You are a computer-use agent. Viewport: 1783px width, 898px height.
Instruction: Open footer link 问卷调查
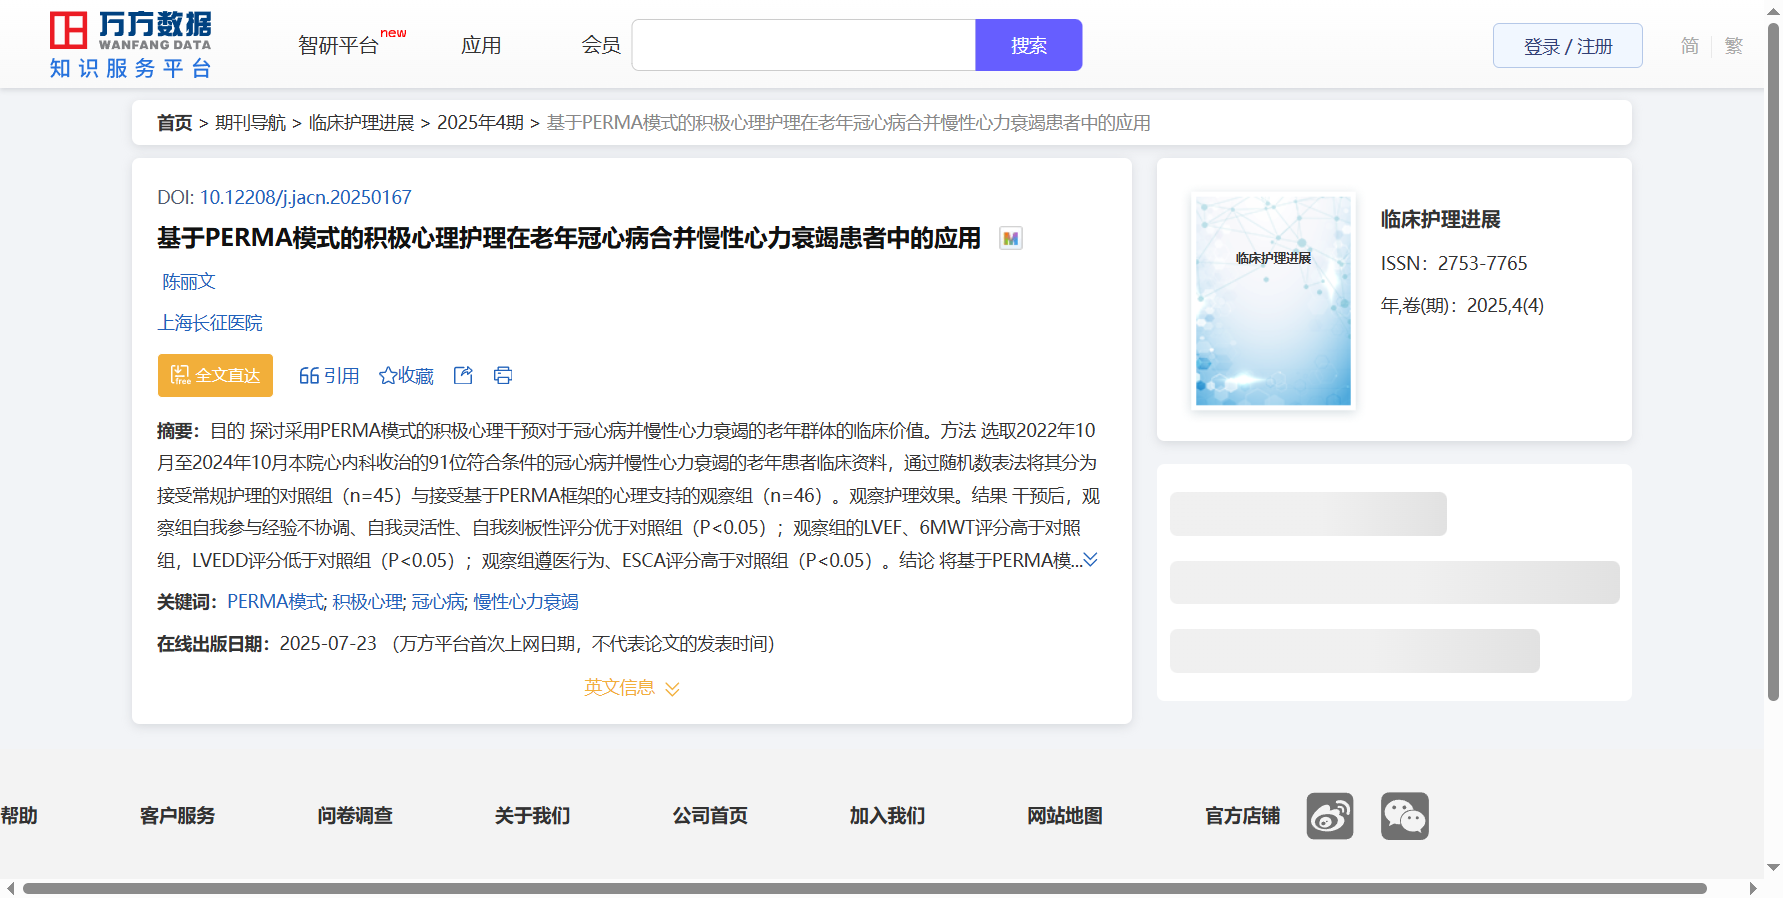tap(355, 816)
